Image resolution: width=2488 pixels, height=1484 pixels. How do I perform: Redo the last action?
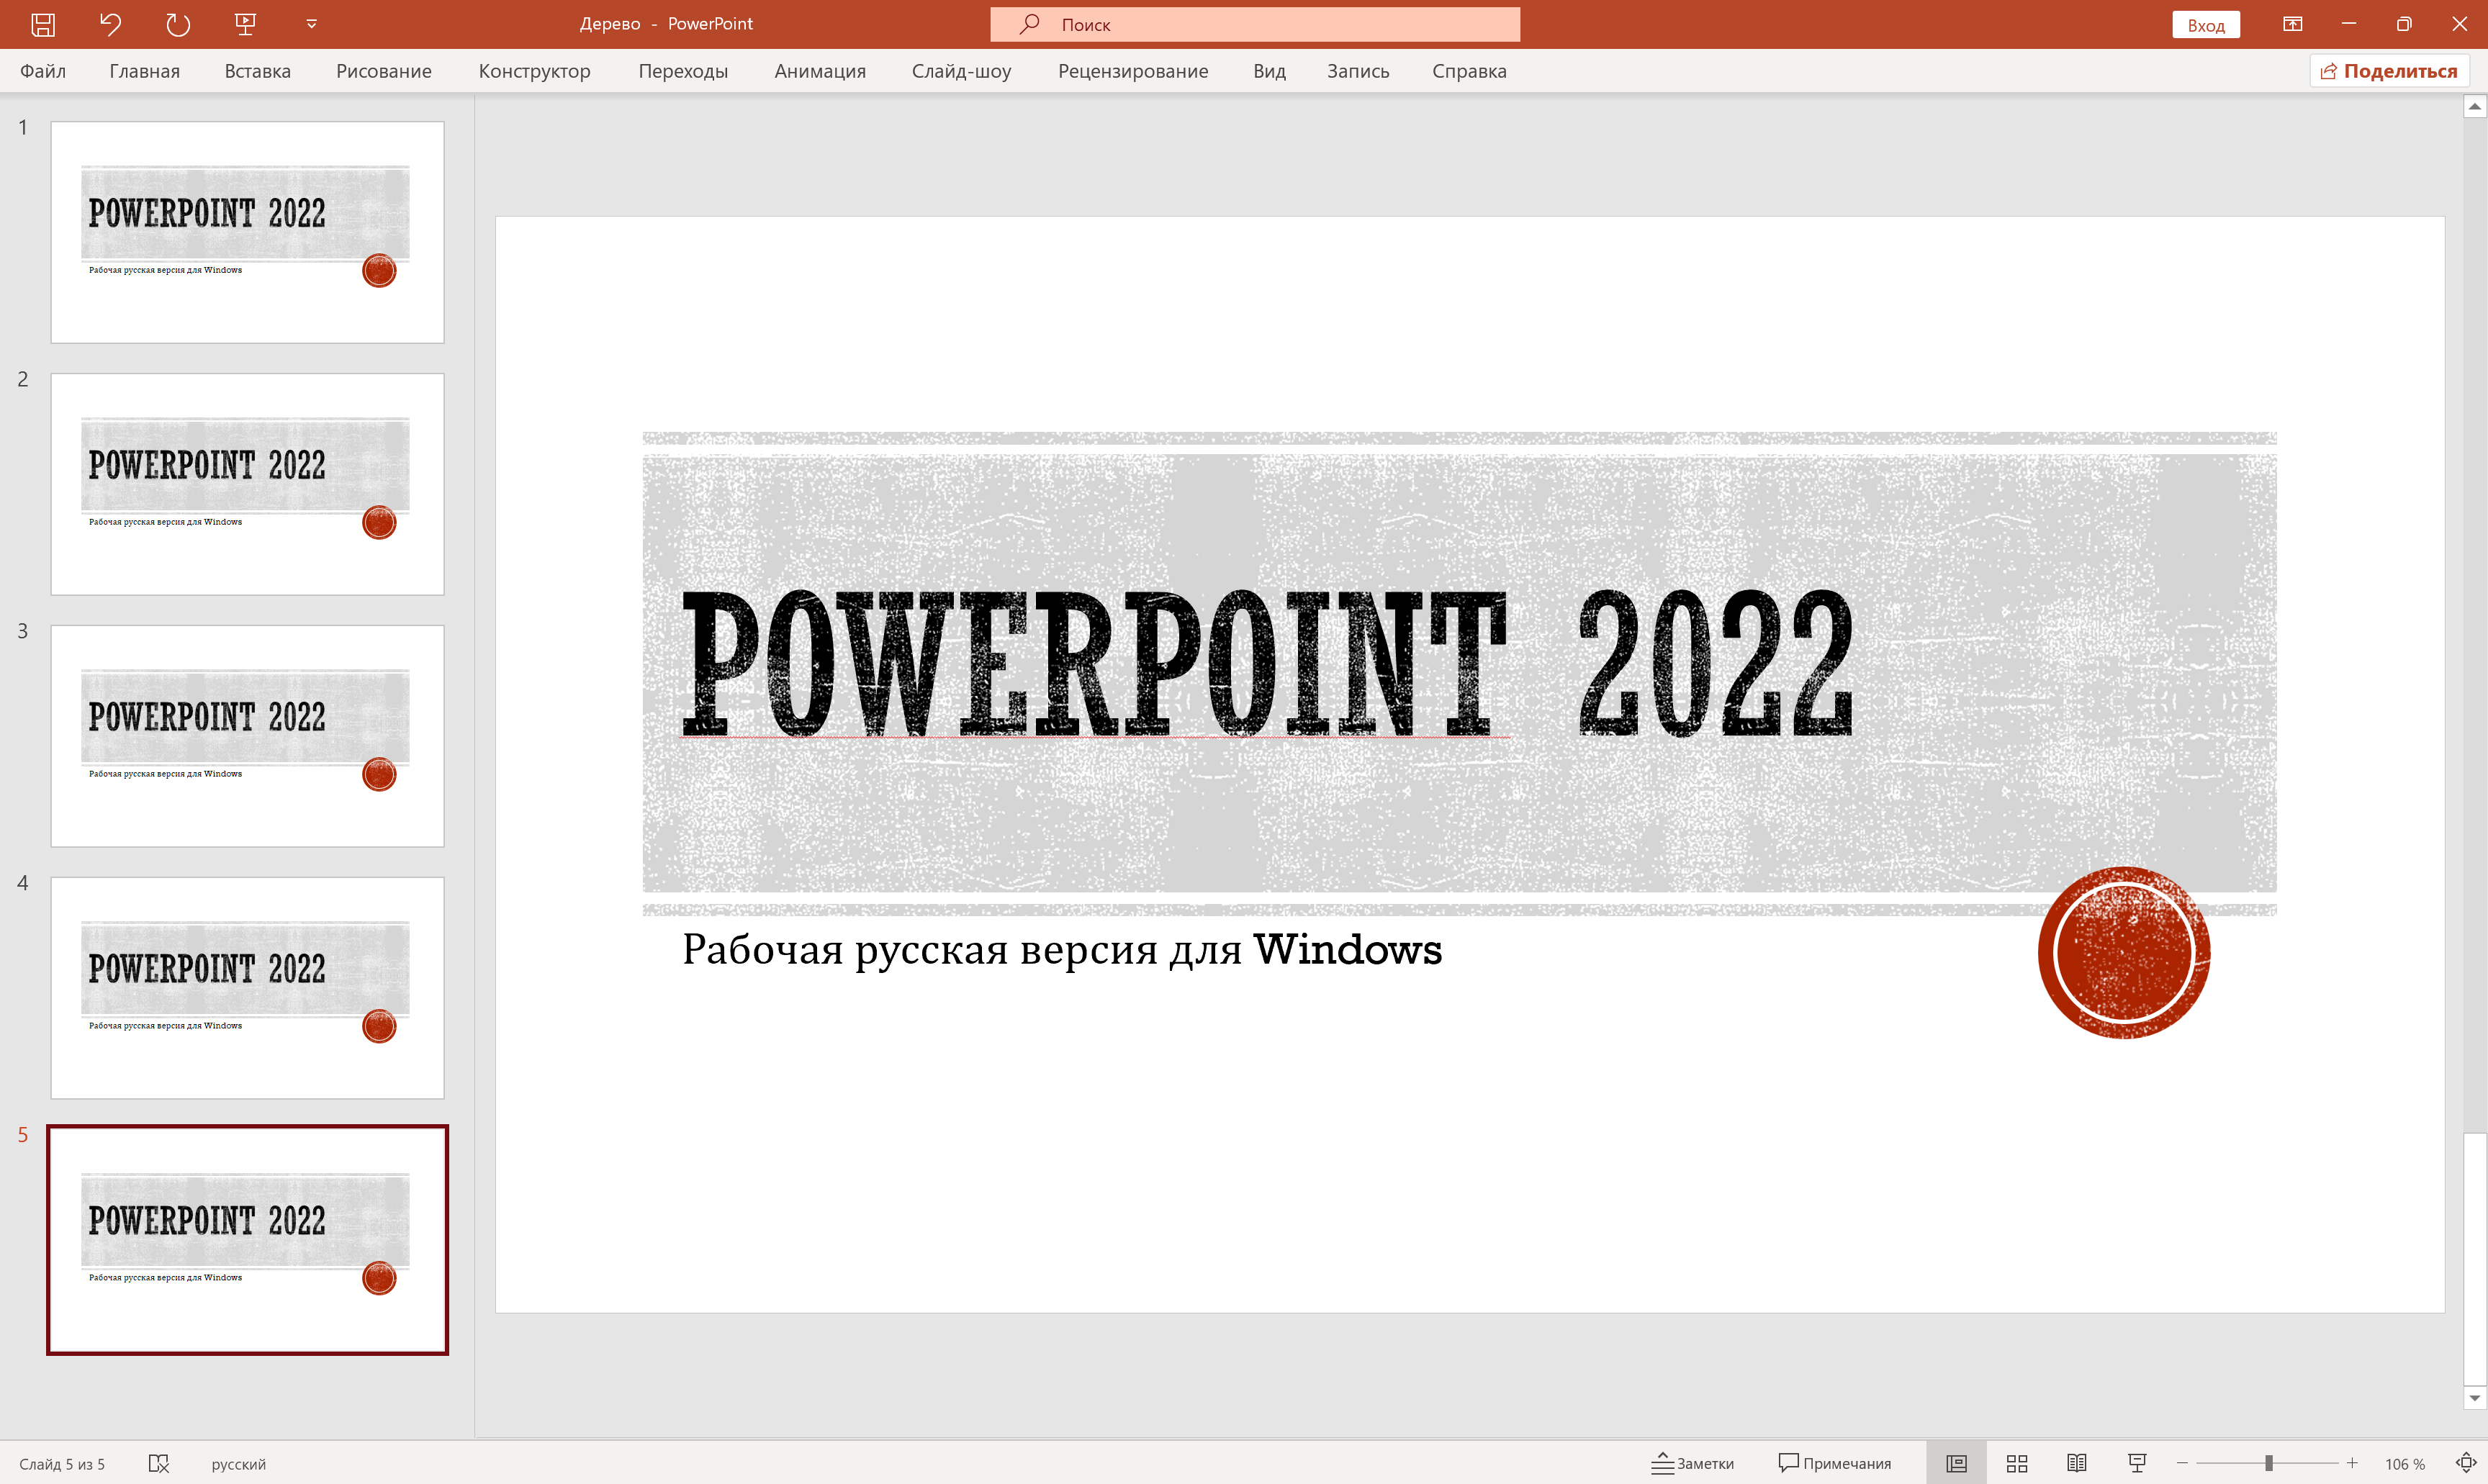178,23
